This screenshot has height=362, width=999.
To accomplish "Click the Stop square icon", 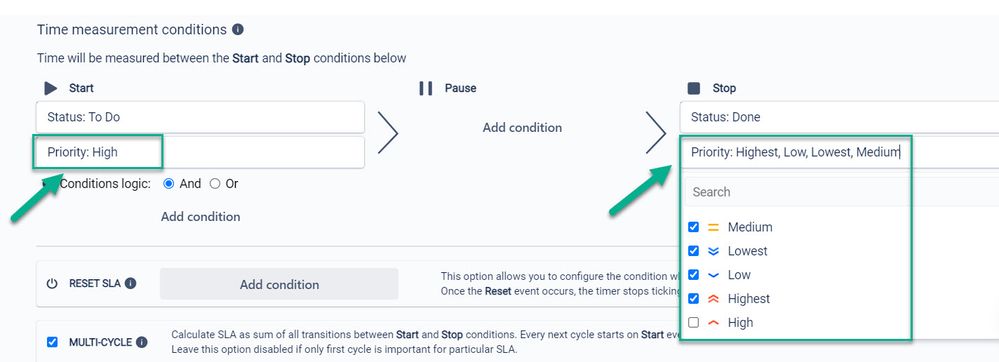I will [x=694, y=88].
